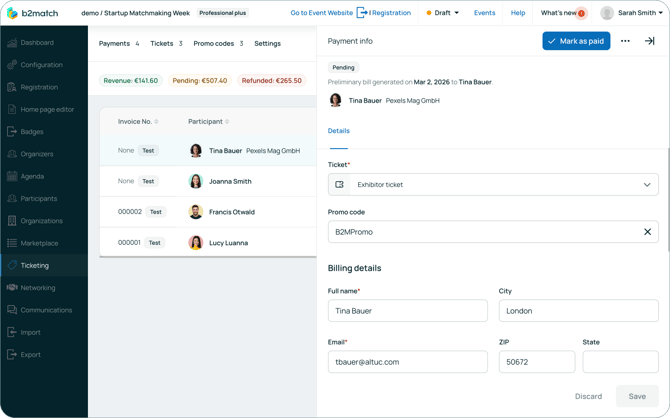Image resolution: width=670 pixels, height=418 pixels.
Task: Click the Pending €507.40 badge
Action: click(x=200, y=80)
